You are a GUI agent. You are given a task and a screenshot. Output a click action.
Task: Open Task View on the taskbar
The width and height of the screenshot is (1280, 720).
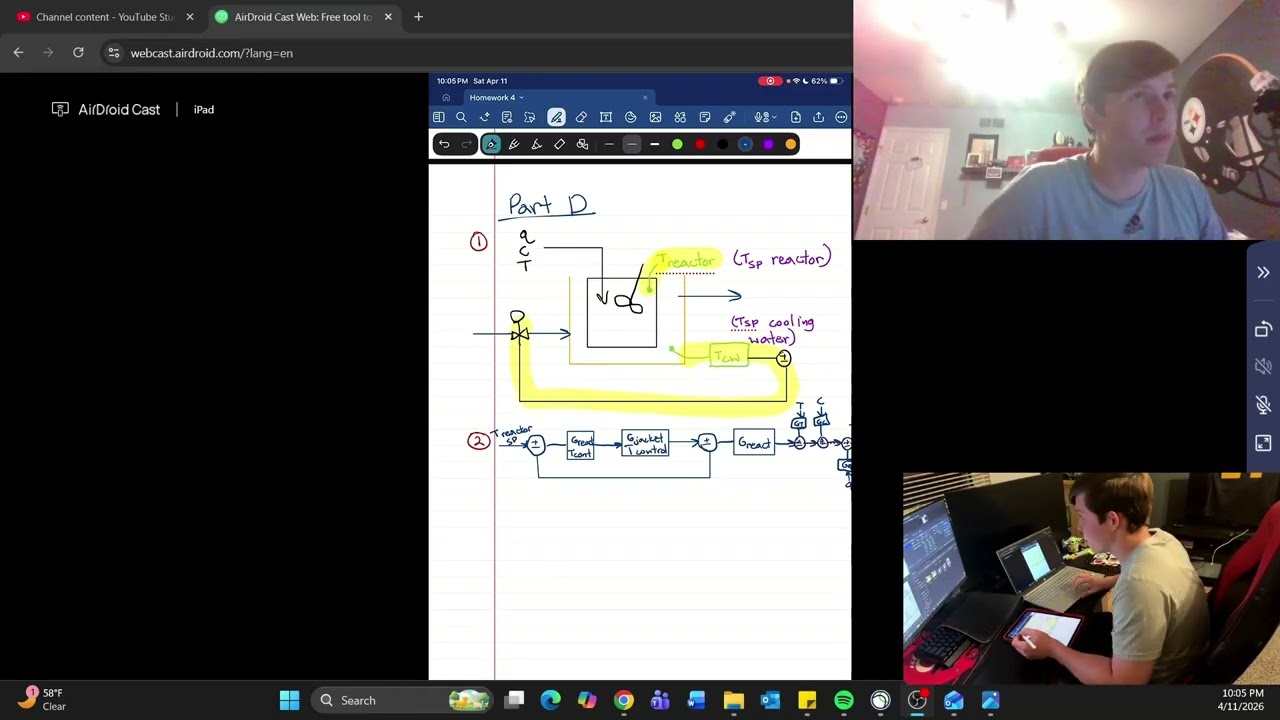click(x=514, y=700)
